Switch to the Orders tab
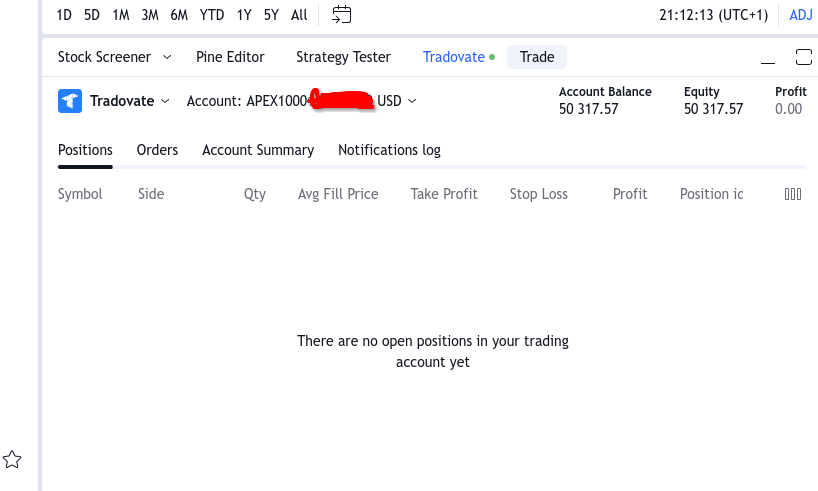818x491 pixels. (157, 150)
